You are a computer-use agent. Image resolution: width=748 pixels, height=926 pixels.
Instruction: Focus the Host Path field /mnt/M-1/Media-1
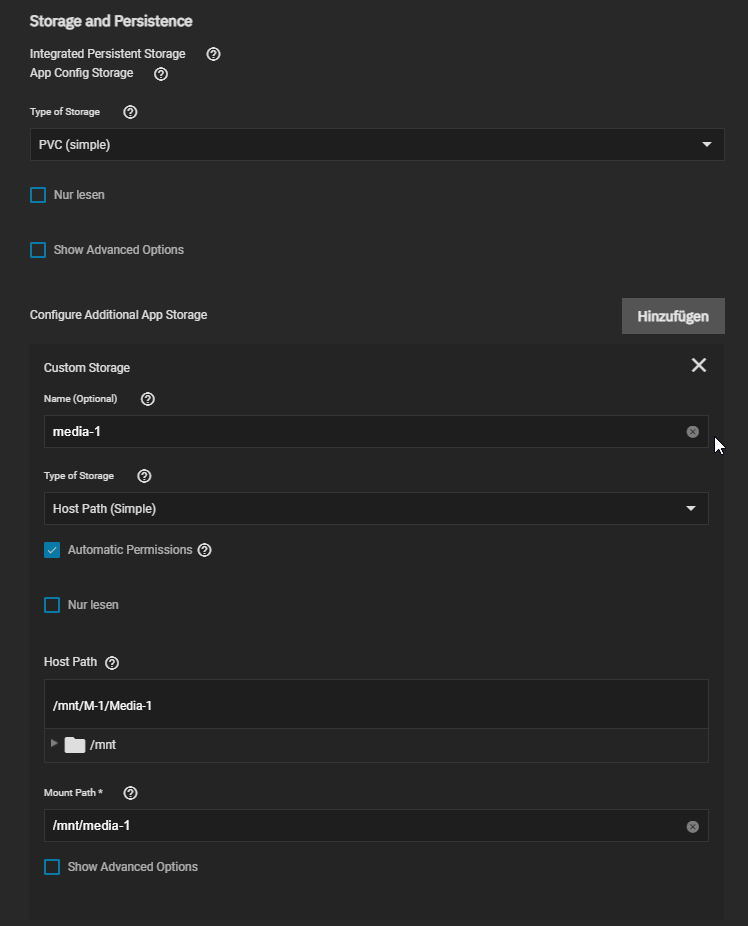[x=376, y=705]
